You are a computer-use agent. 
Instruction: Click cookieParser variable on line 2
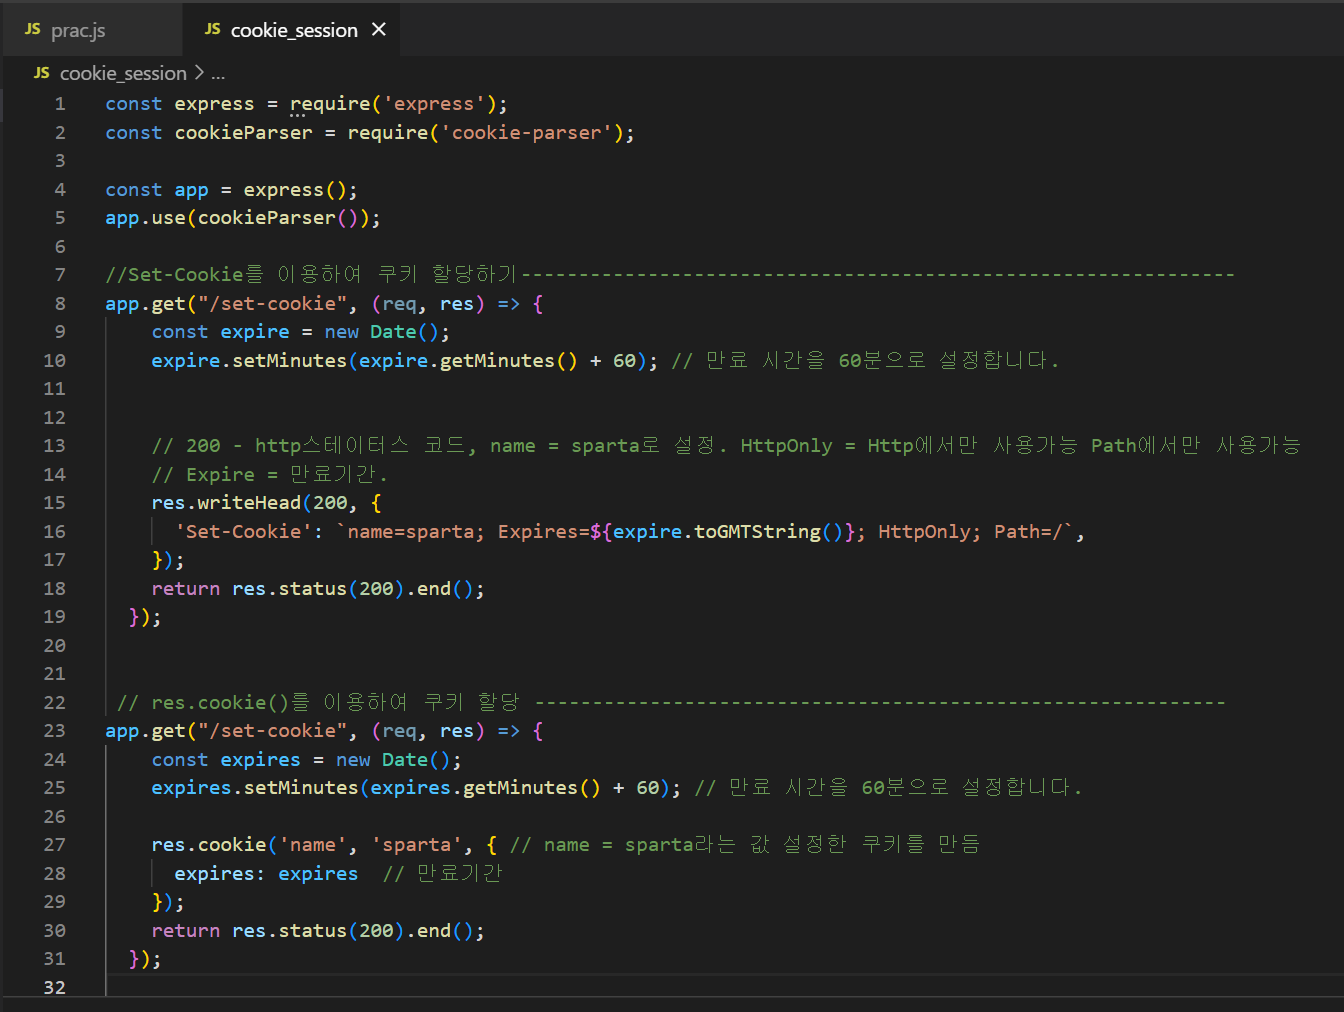tap(244, 133)
